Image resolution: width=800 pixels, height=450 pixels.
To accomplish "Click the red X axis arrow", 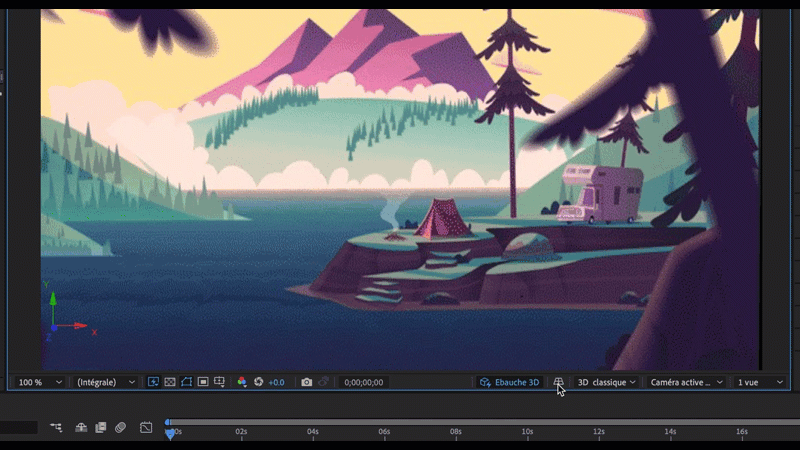I will 73,326.
